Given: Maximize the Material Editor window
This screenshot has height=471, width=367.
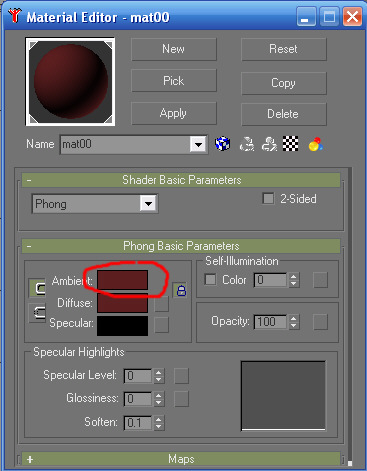Looking at the screenshot, I should [x=329, y=16].
